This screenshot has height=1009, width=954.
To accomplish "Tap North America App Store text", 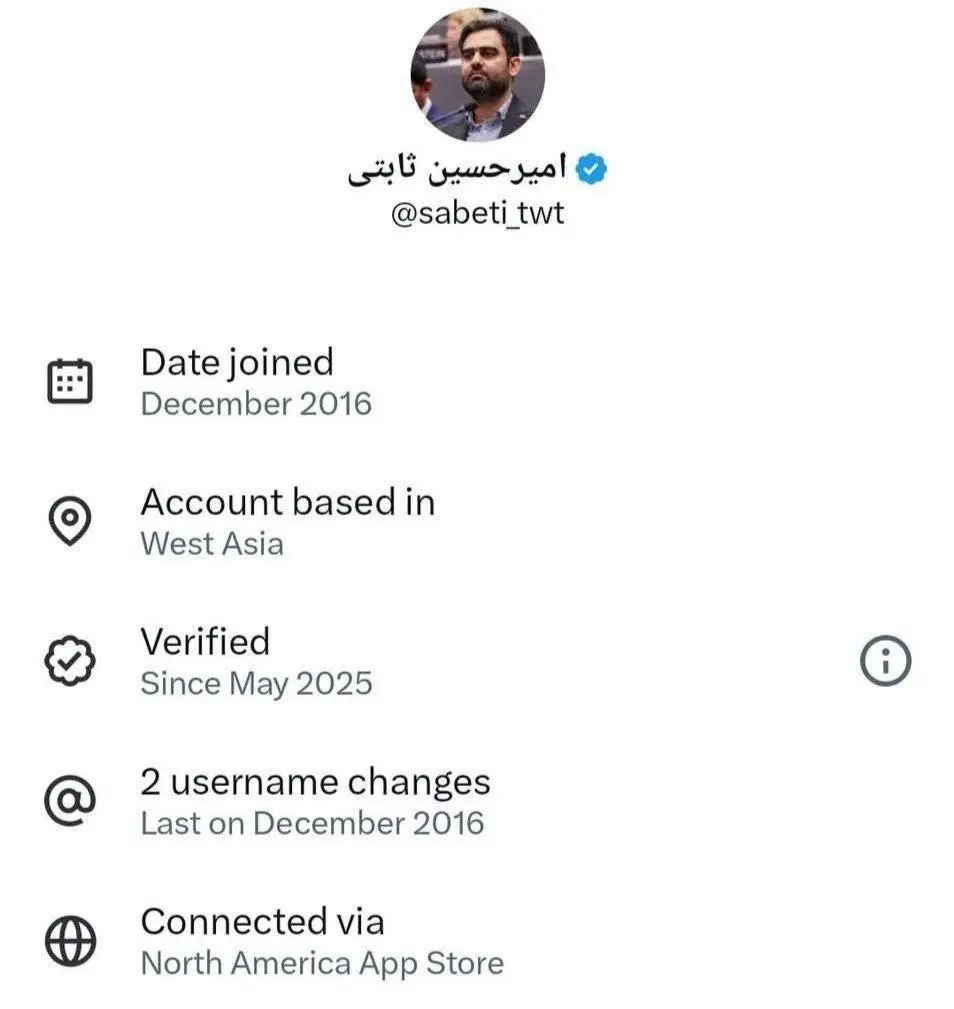I will pos(322,964).
